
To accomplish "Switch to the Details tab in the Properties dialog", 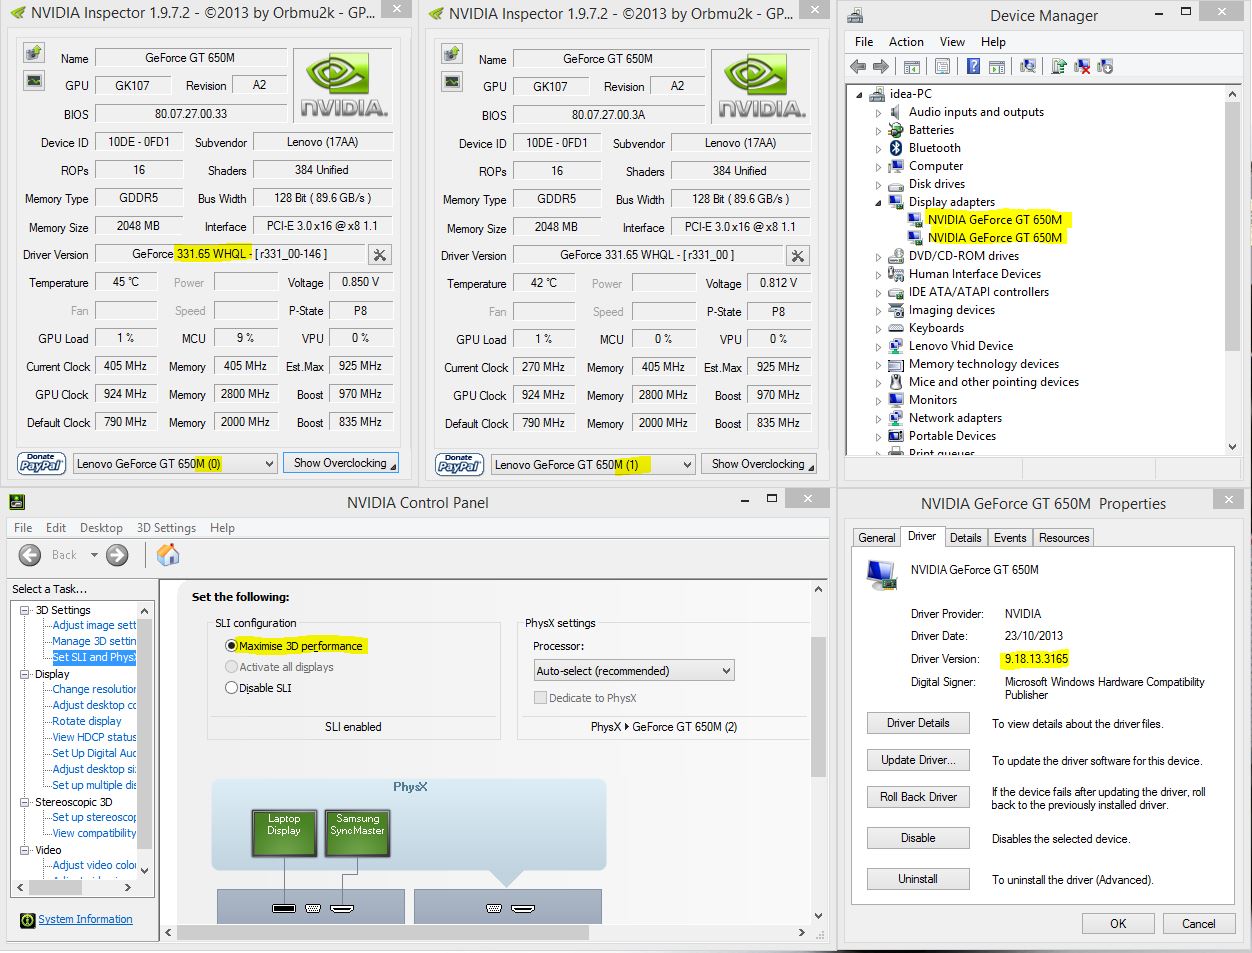I will click(965, 538).
